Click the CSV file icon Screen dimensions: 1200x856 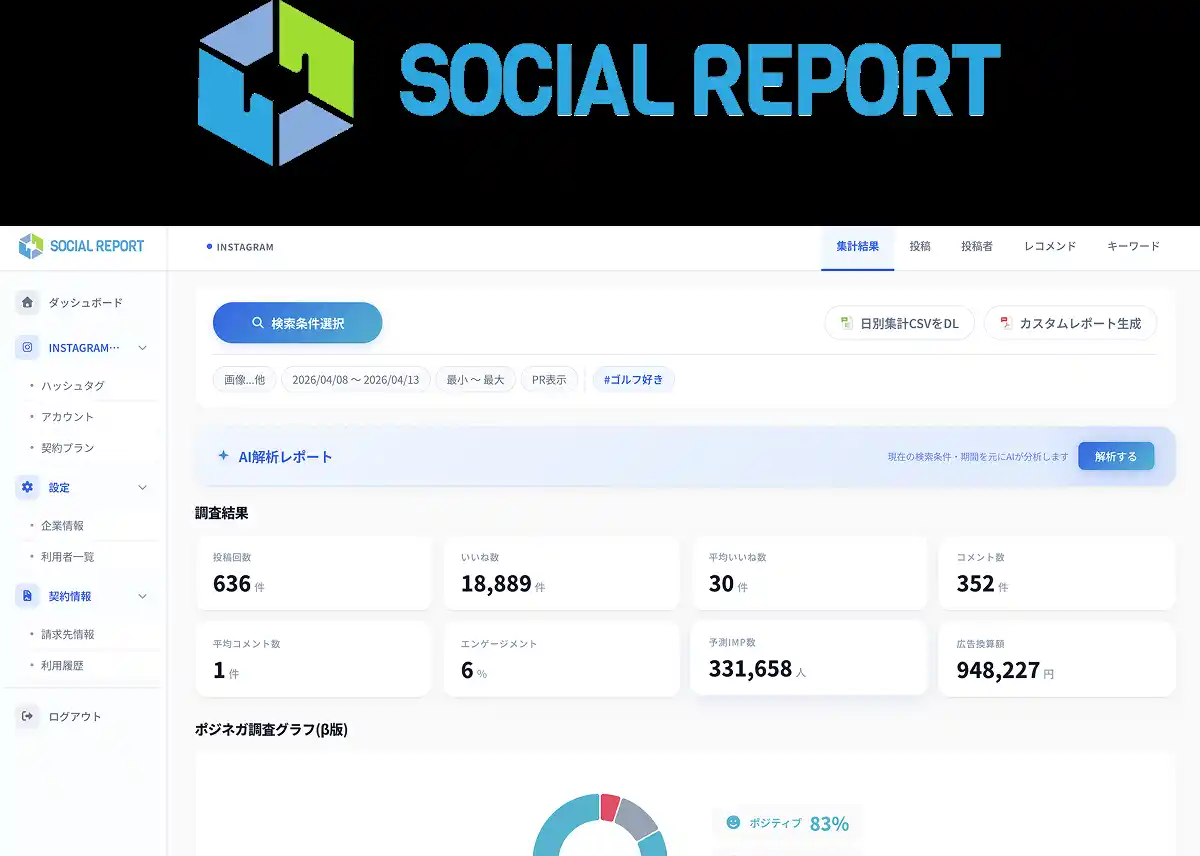coord(846,323)
